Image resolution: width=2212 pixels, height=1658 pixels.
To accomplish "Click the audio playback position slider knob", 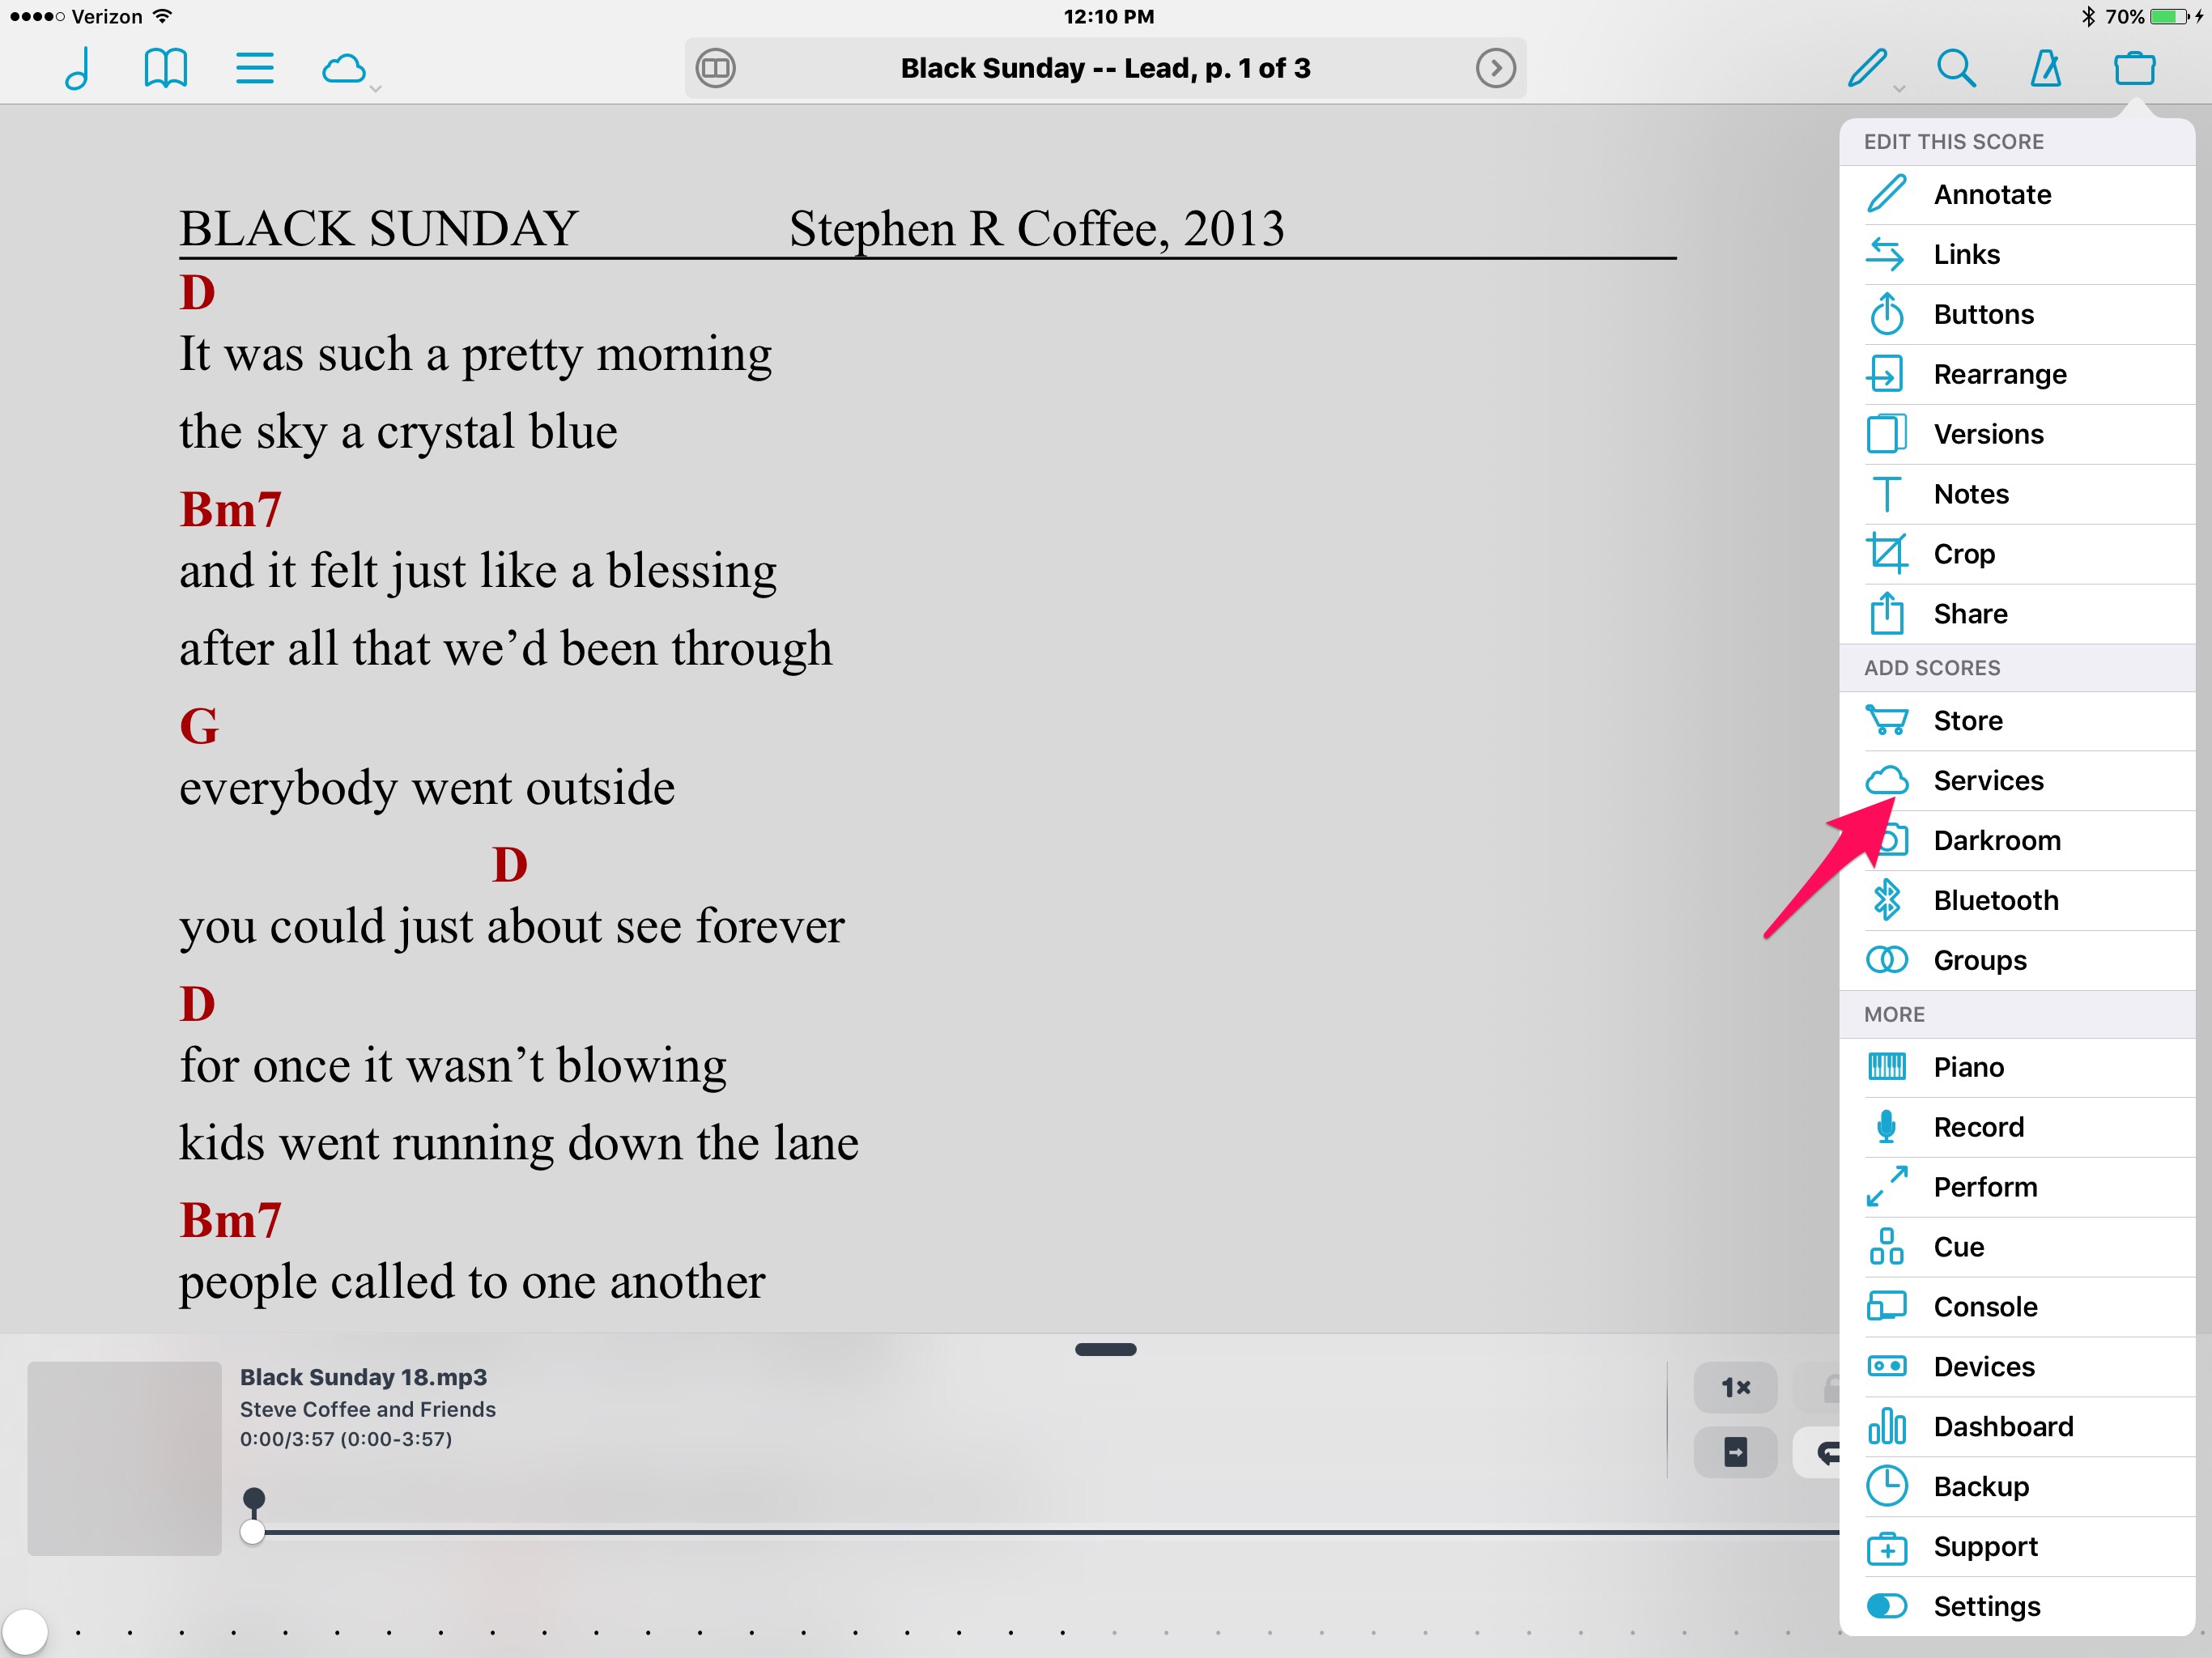I will tap(253, 1531).
